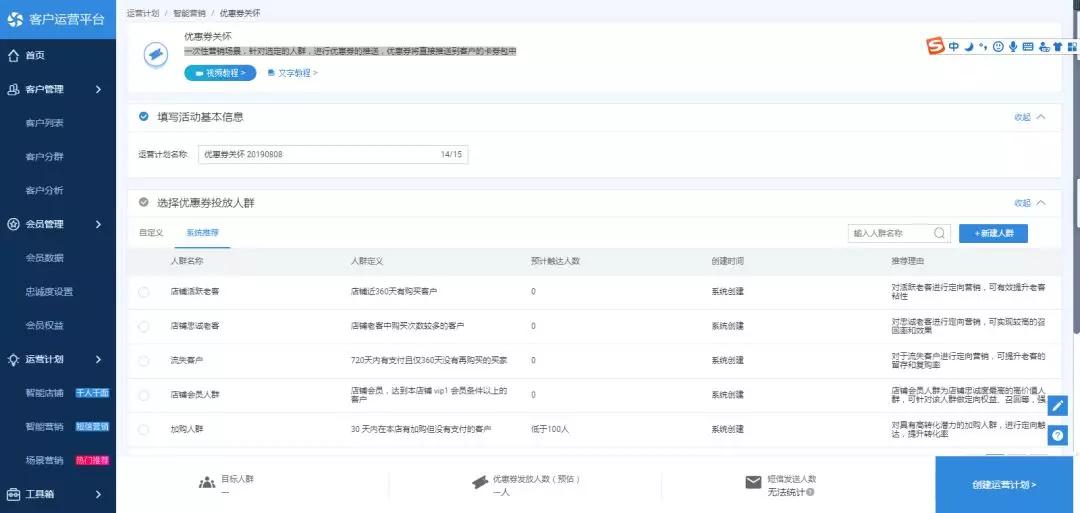Click the 预计触达人数 column header

(x=555, y=262)
